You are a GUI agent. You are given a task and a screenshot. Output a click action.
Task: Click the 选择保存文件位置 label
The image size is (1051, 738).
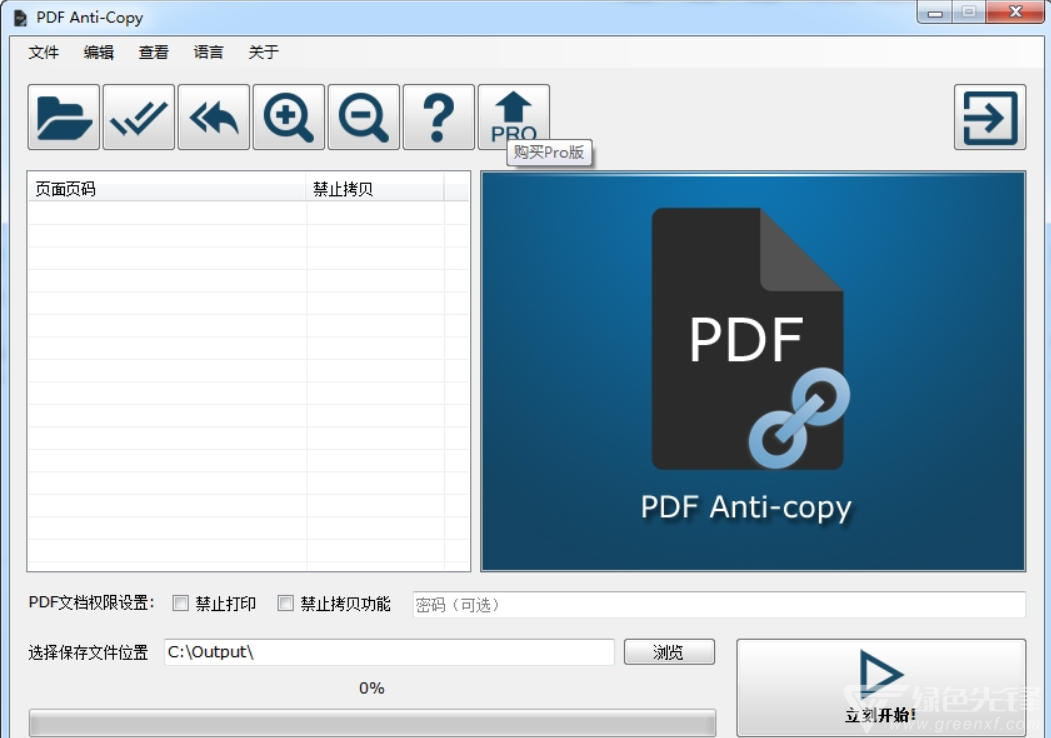(88, 652)
